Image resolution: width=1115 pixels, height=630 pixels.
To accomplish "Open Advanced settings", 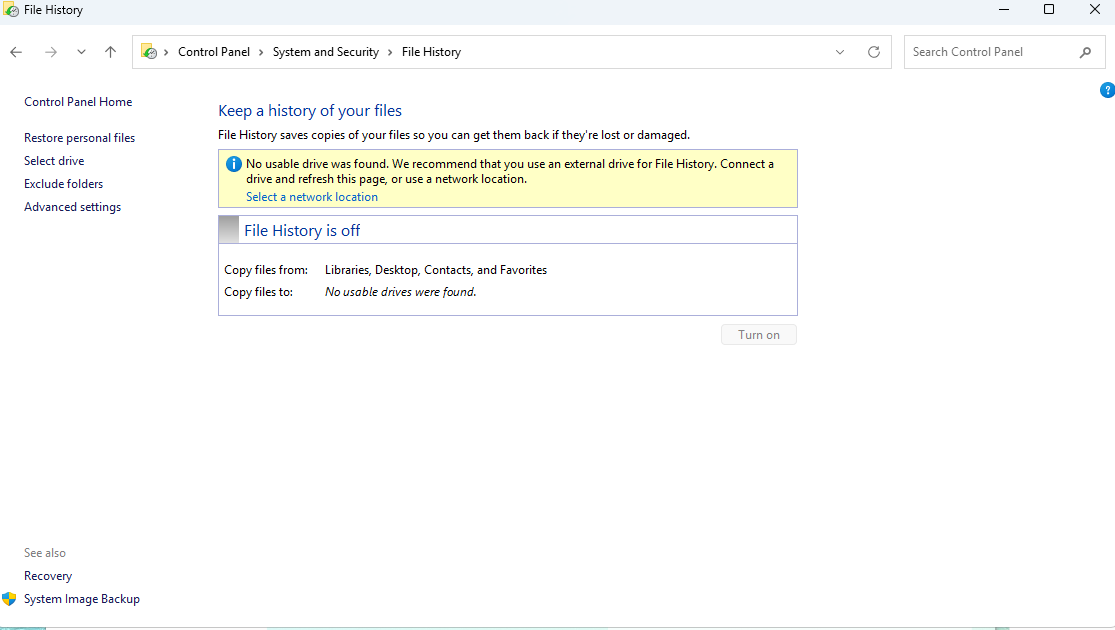I will pyautogui.click(x=72, y=206).
